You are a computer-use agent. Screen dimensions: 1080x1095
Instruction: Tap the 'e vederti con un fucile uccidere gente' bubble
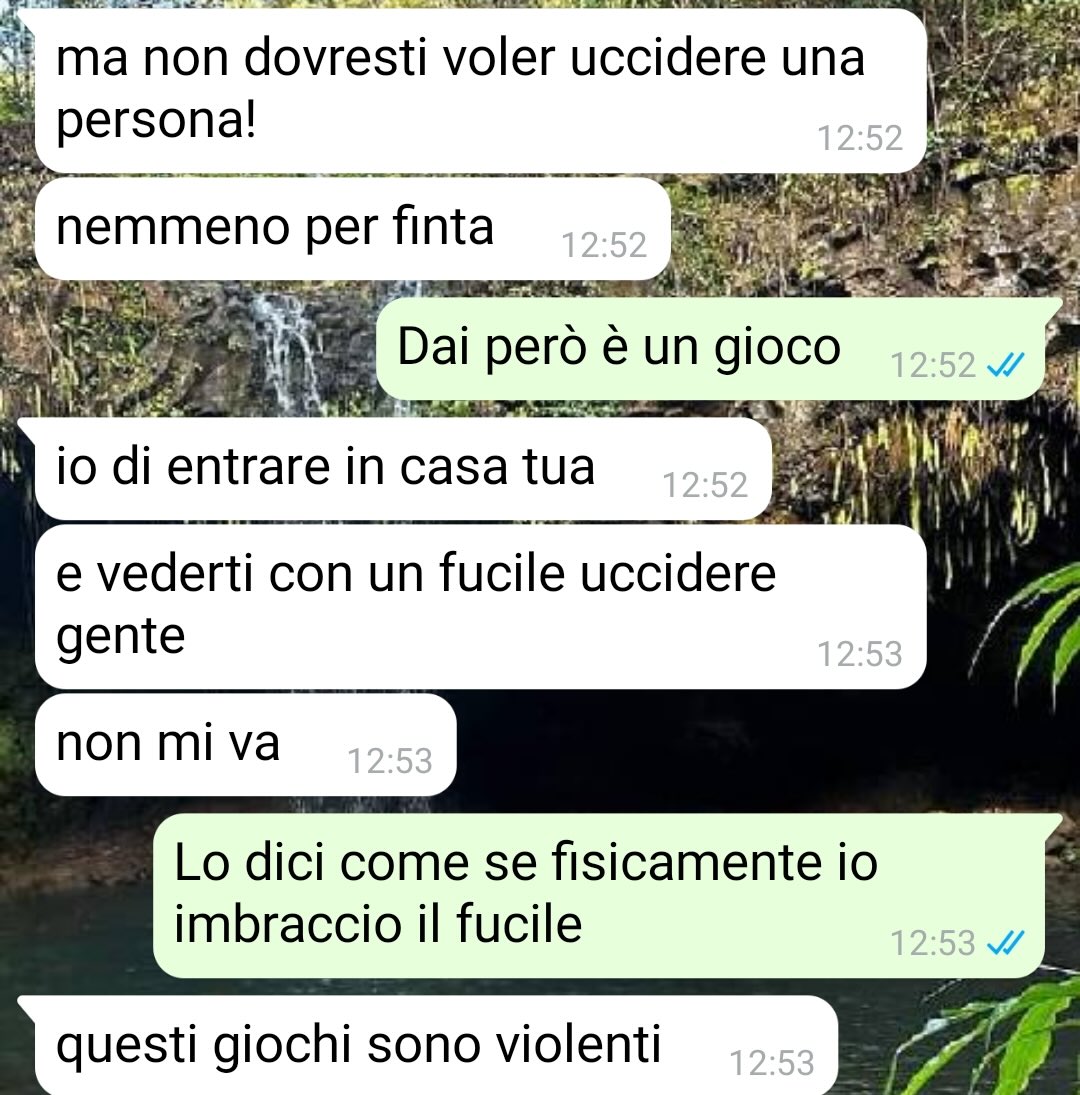point(480,607)
